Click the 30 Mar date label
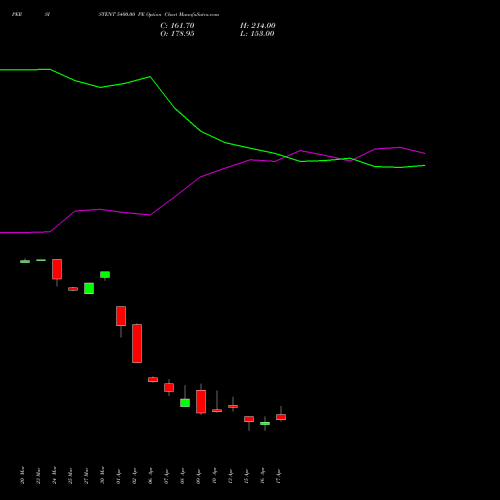Screen dimensions: 500x500 point(102,475)
